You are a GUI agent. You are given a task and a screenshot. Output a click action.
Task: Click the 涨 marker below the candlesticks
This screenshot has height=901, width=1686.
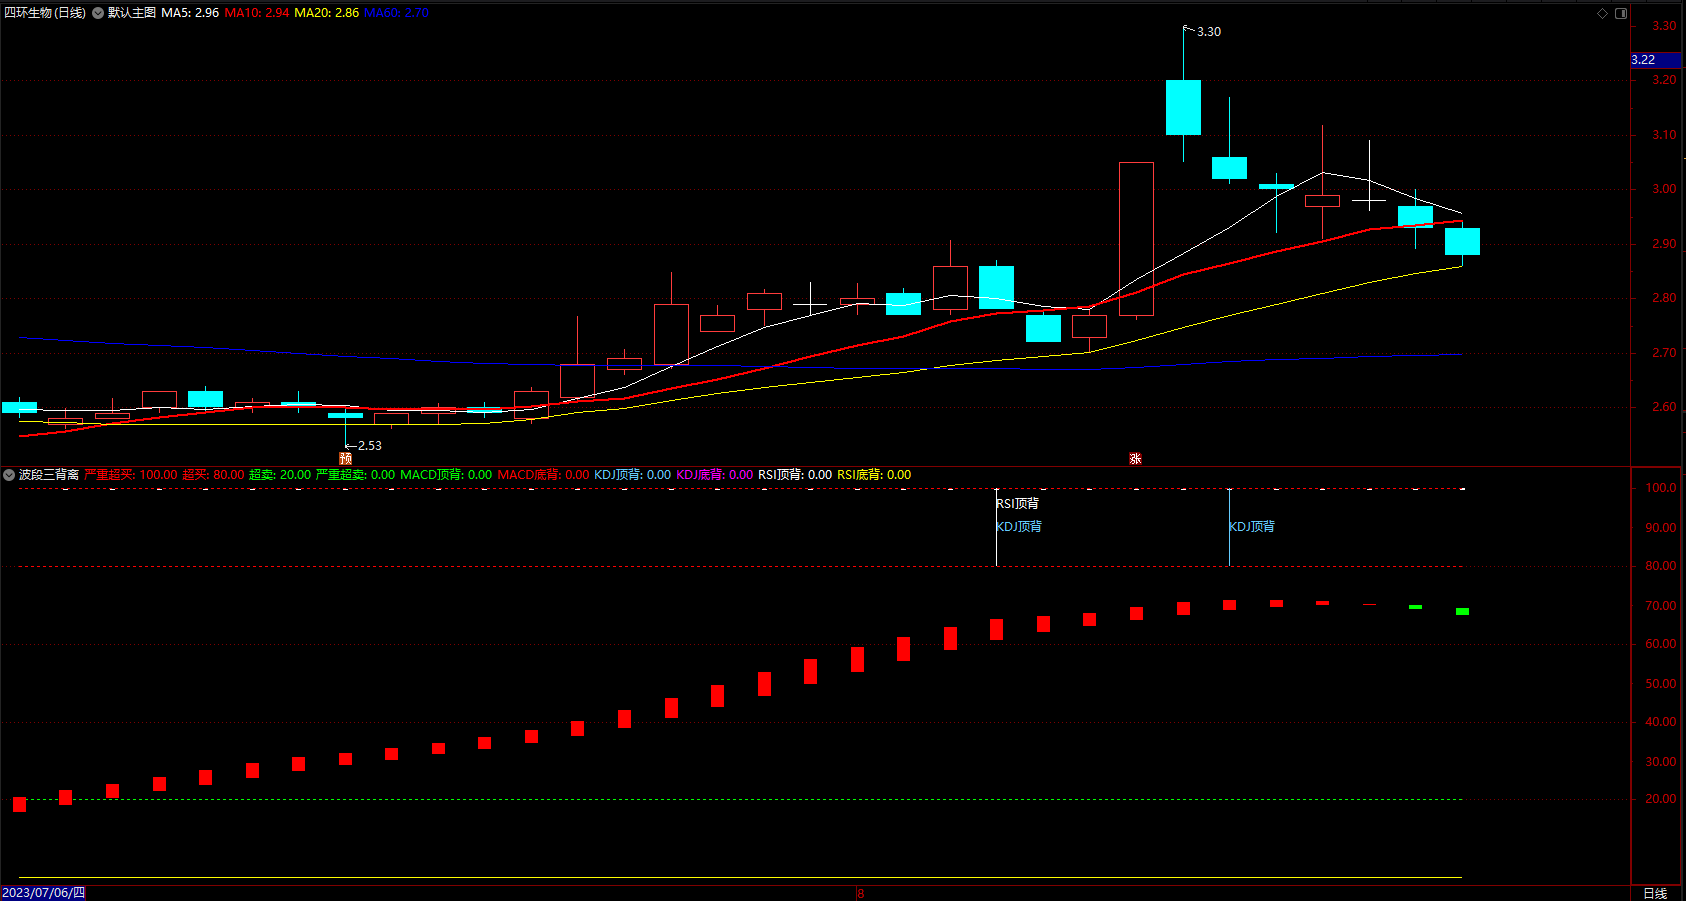[1135, 458]
